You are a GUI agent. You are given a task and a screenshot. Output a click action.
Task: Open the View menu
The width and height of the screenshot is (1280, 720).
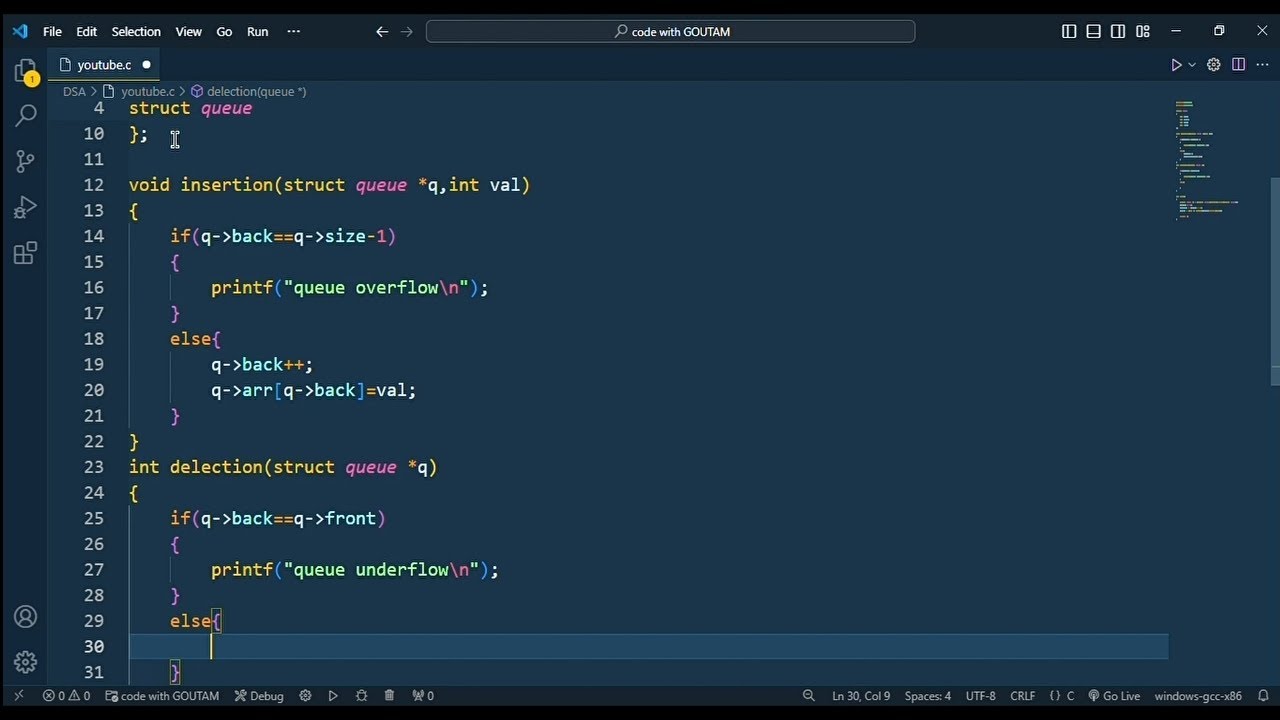(189, 32)
